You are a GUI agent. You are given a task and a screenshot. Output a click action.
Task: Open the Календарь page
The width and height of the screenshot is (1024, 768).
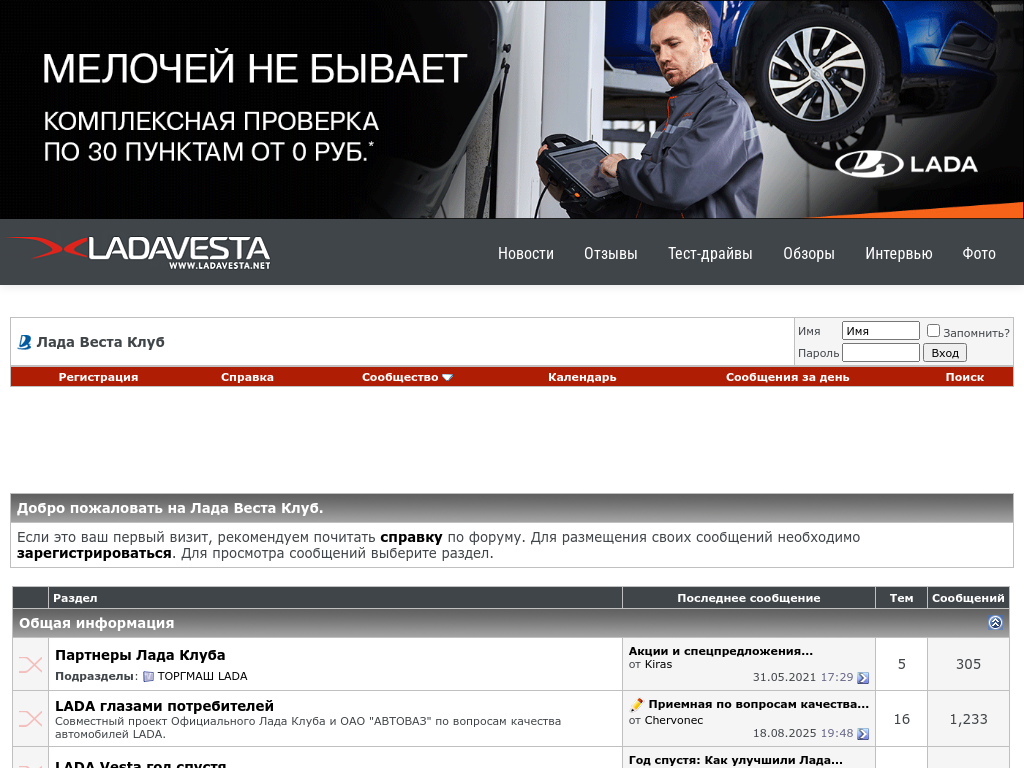pyautogui.click(x=582, y=377)
